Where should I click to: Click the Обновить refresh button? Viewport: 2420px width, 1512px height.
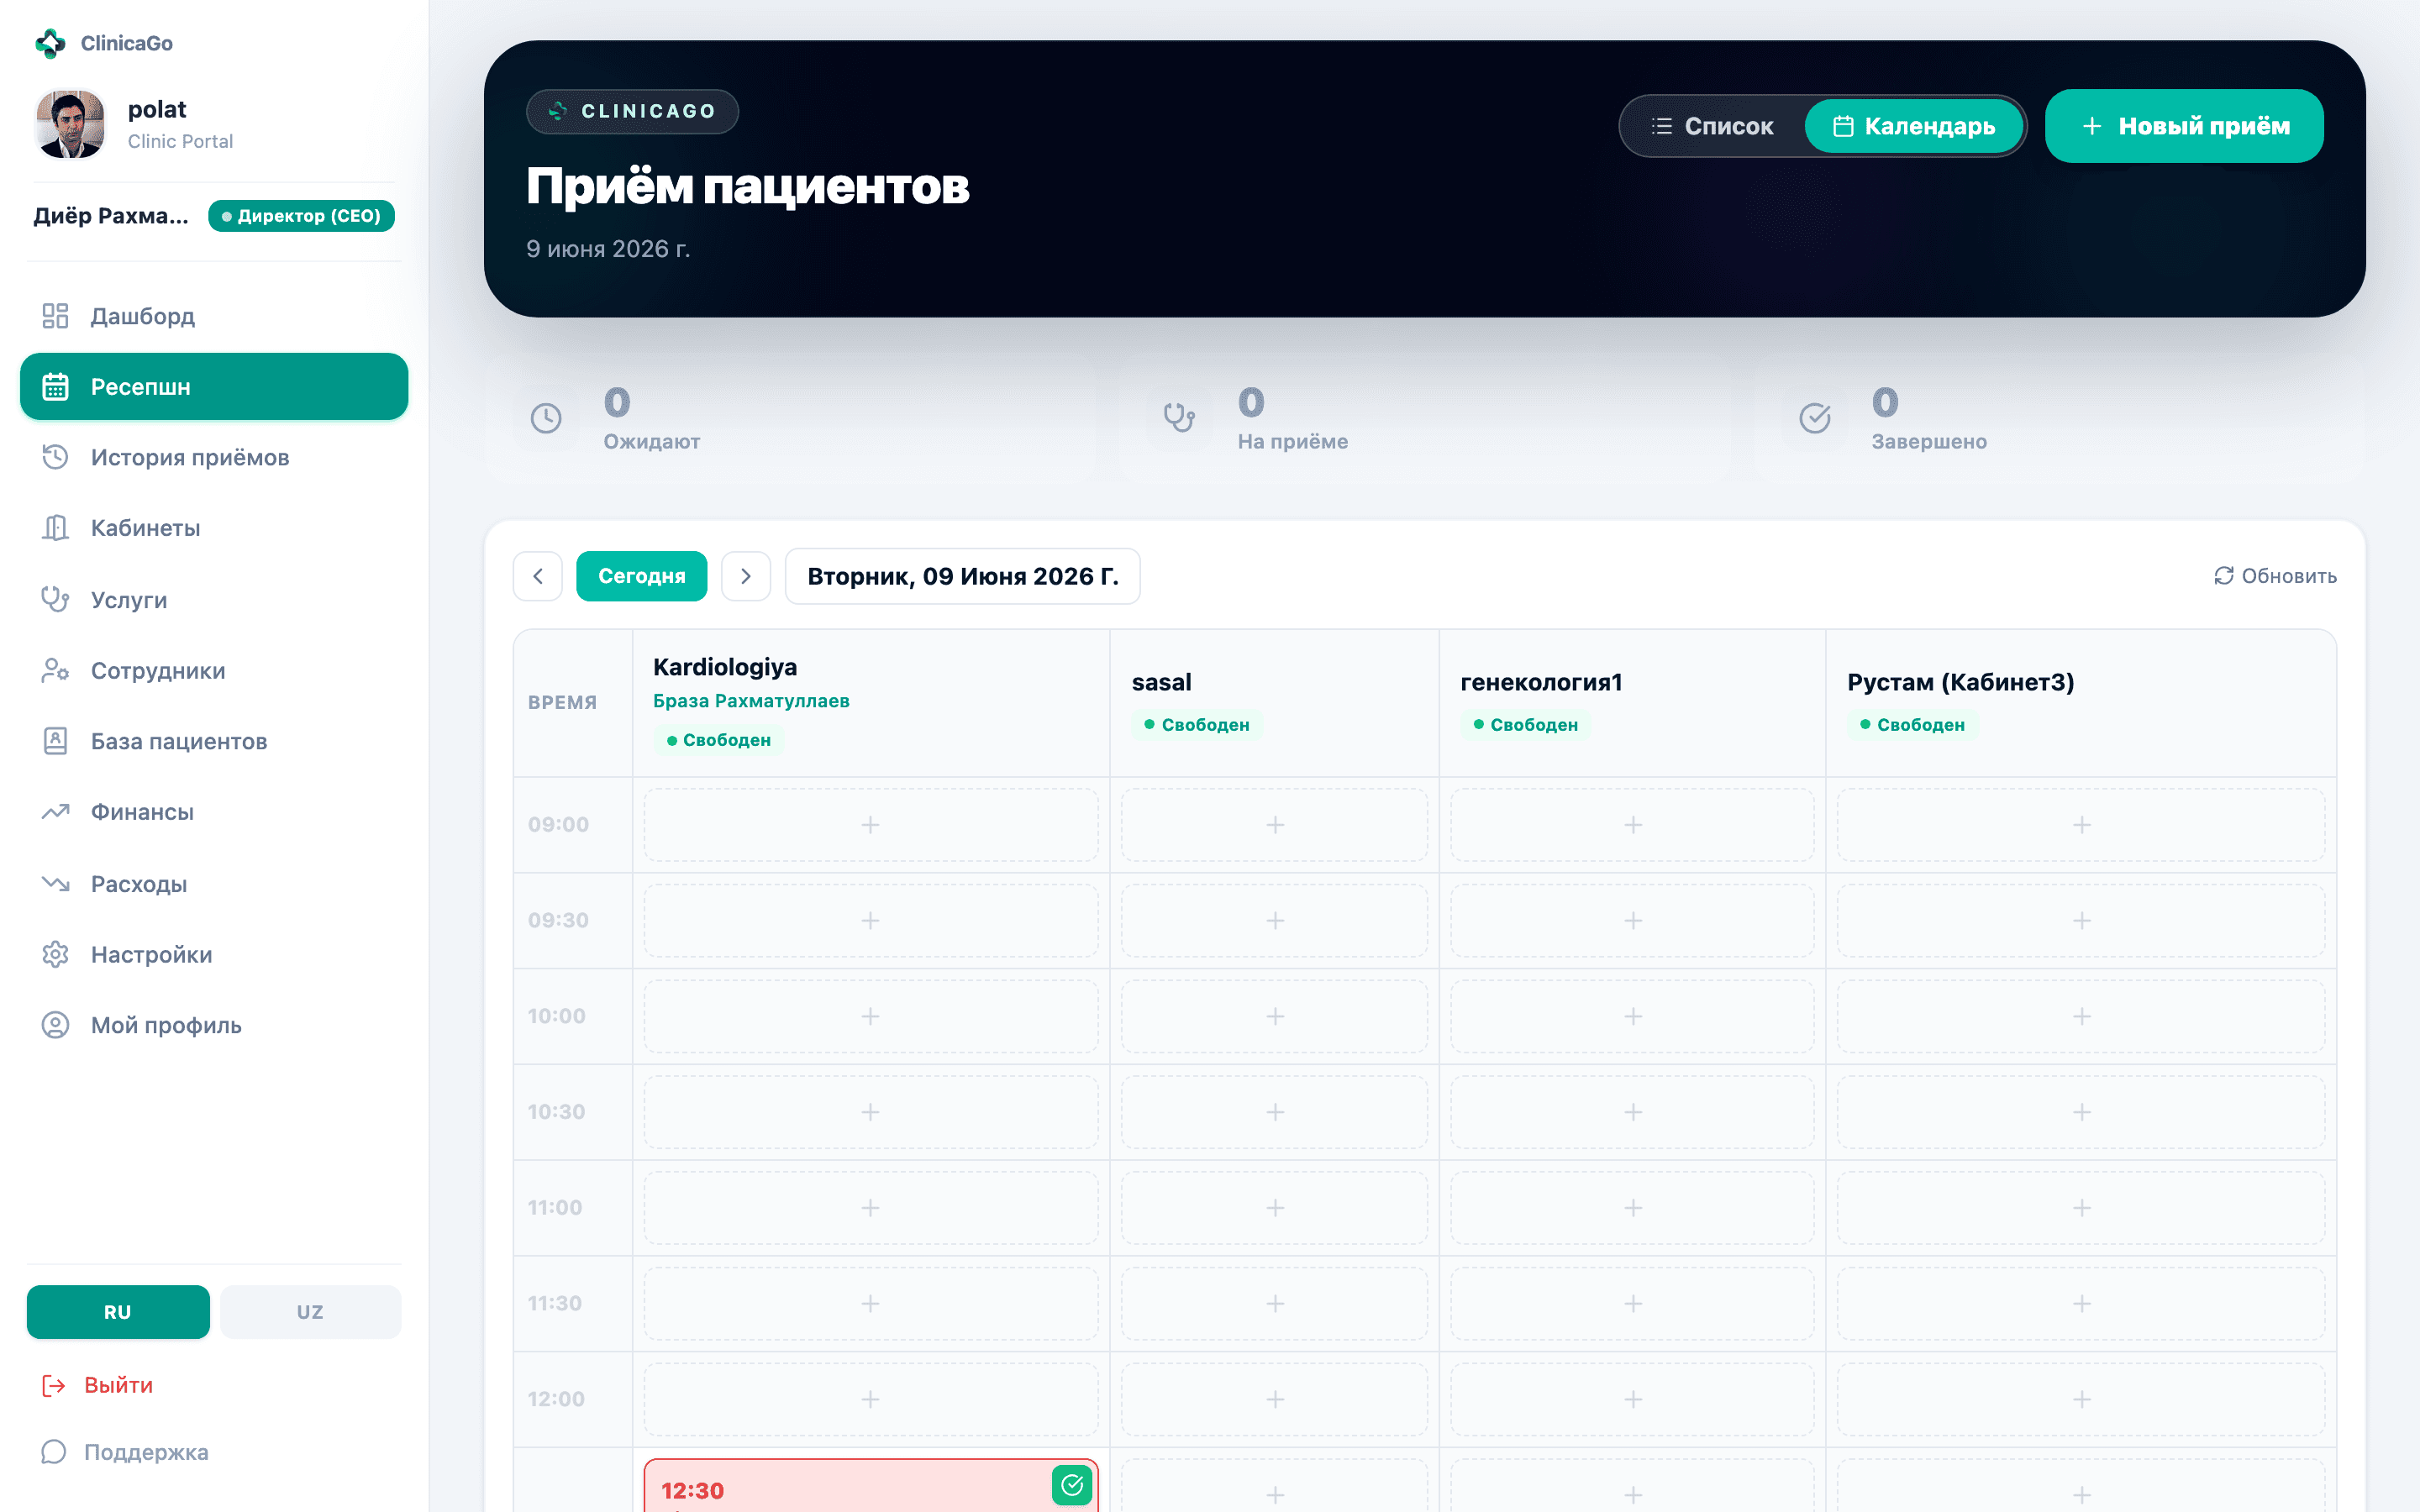2274,576
